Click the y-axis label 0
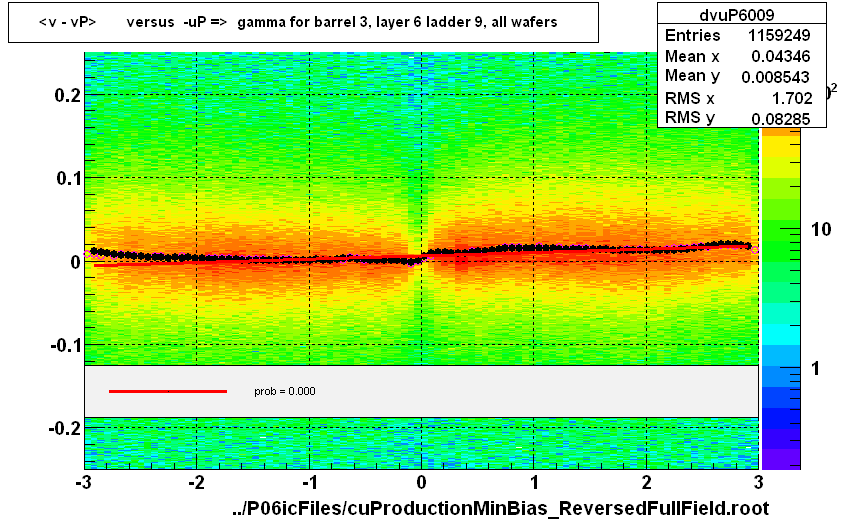The width and height of the screenshot is (843, 522). (x=75, y=262)
